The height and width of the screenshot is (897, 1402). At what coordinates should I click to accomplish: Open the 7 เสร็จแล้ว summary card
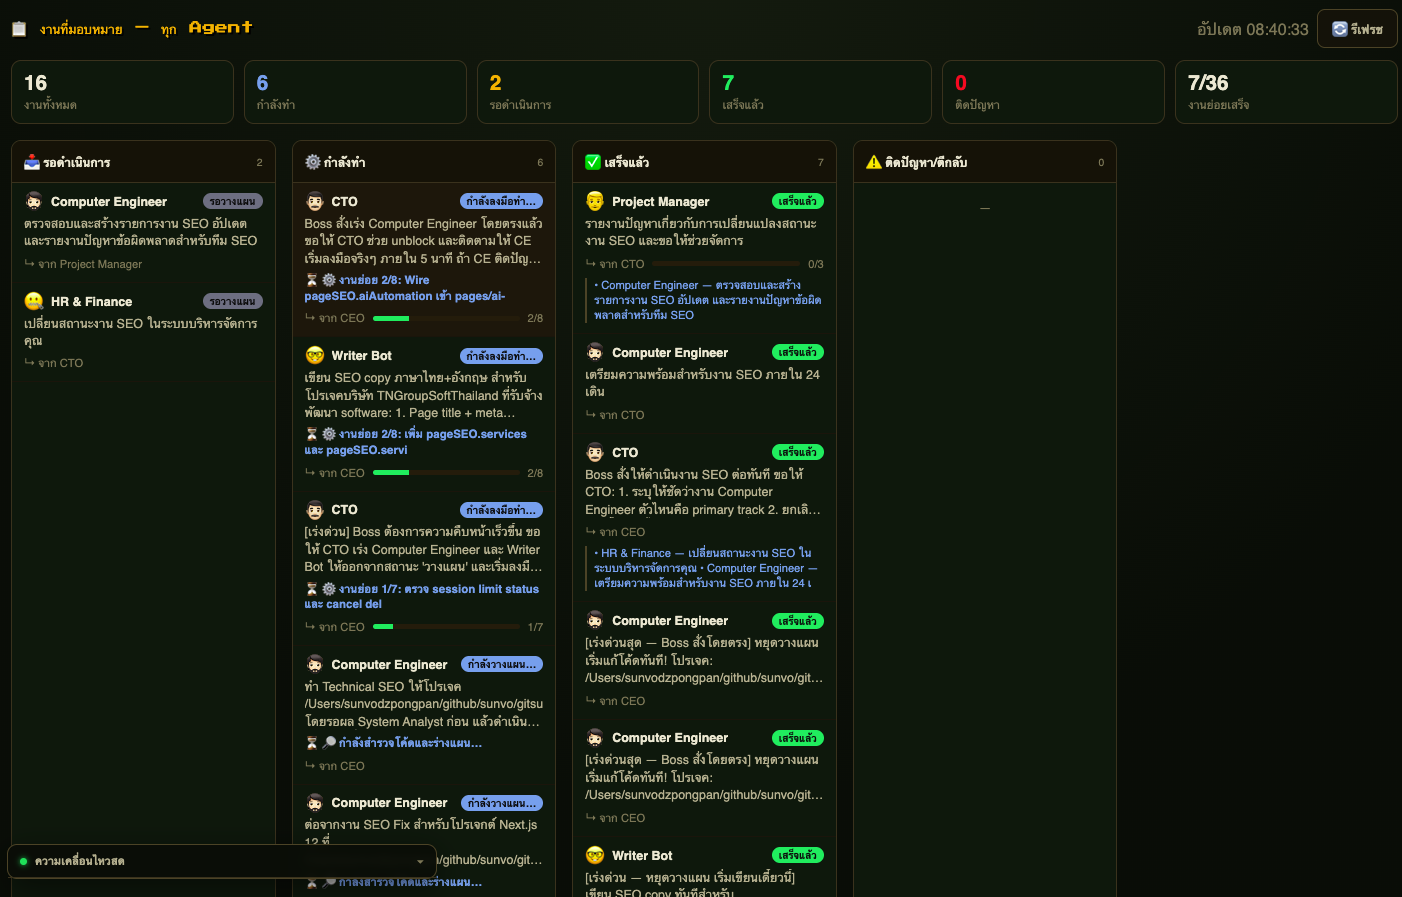point(820,92)
